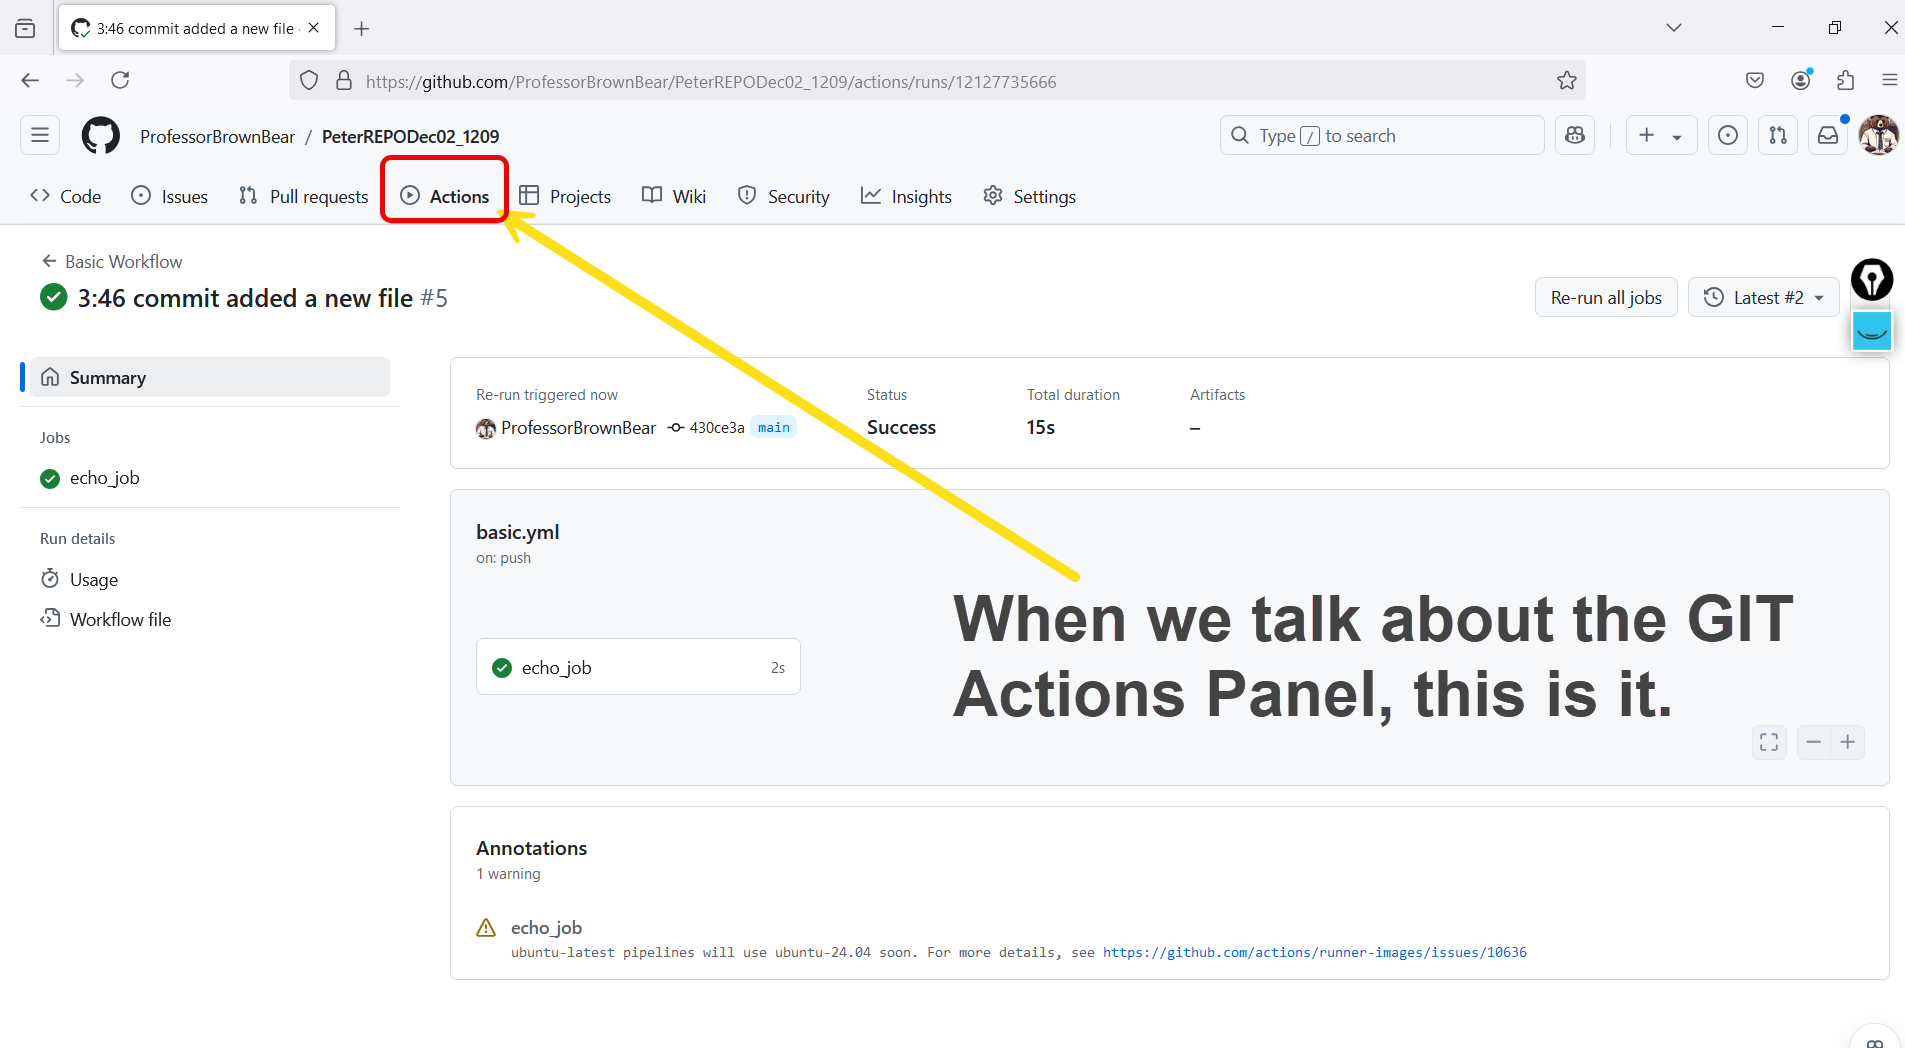Open the Issues shortcut in the header
The height and width of the screenshot is (1048, 1905).
click(1727, 135)
